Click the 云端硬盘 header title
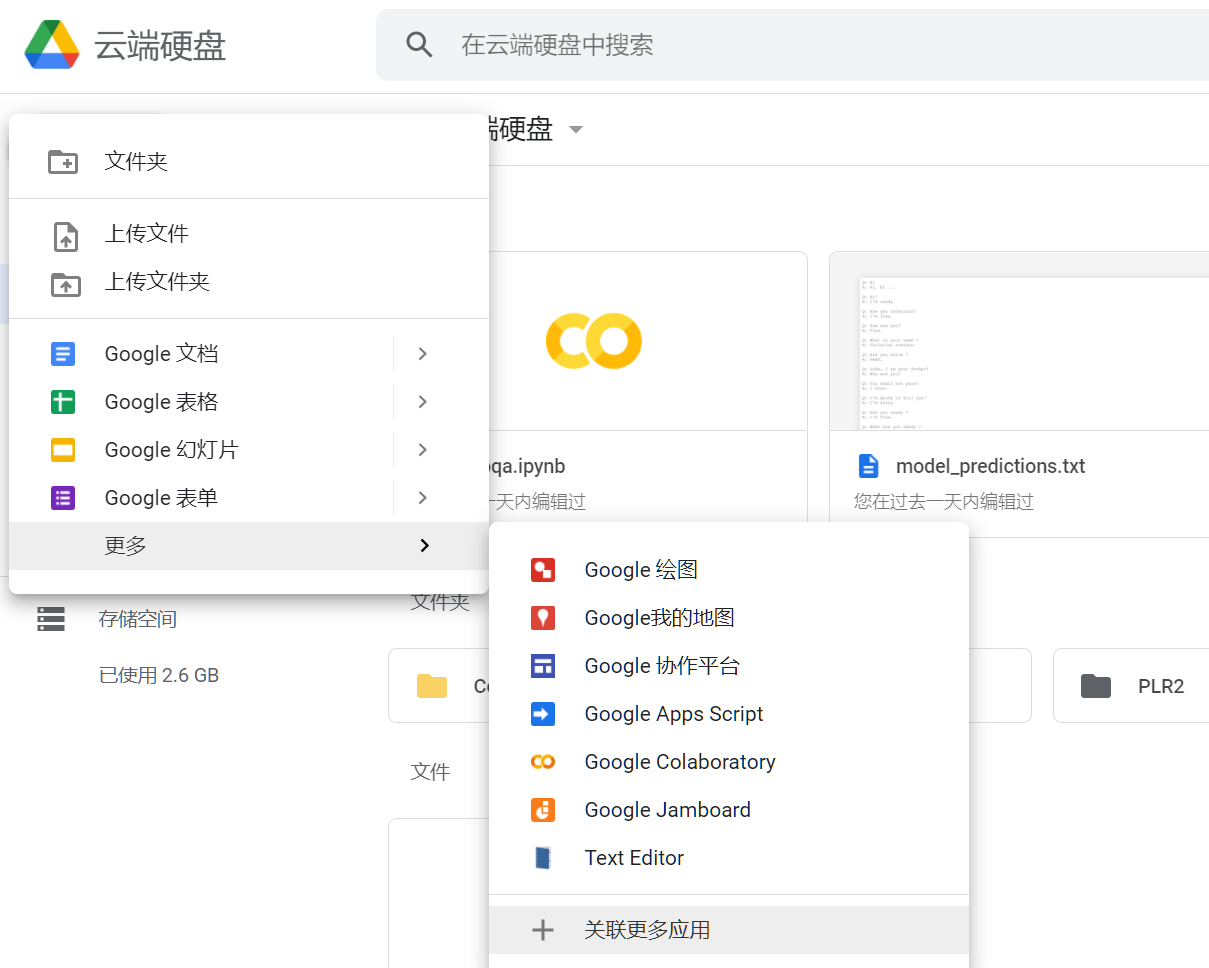The width and height of the screenshot is (1209, 968). click(x=160, y=46)
